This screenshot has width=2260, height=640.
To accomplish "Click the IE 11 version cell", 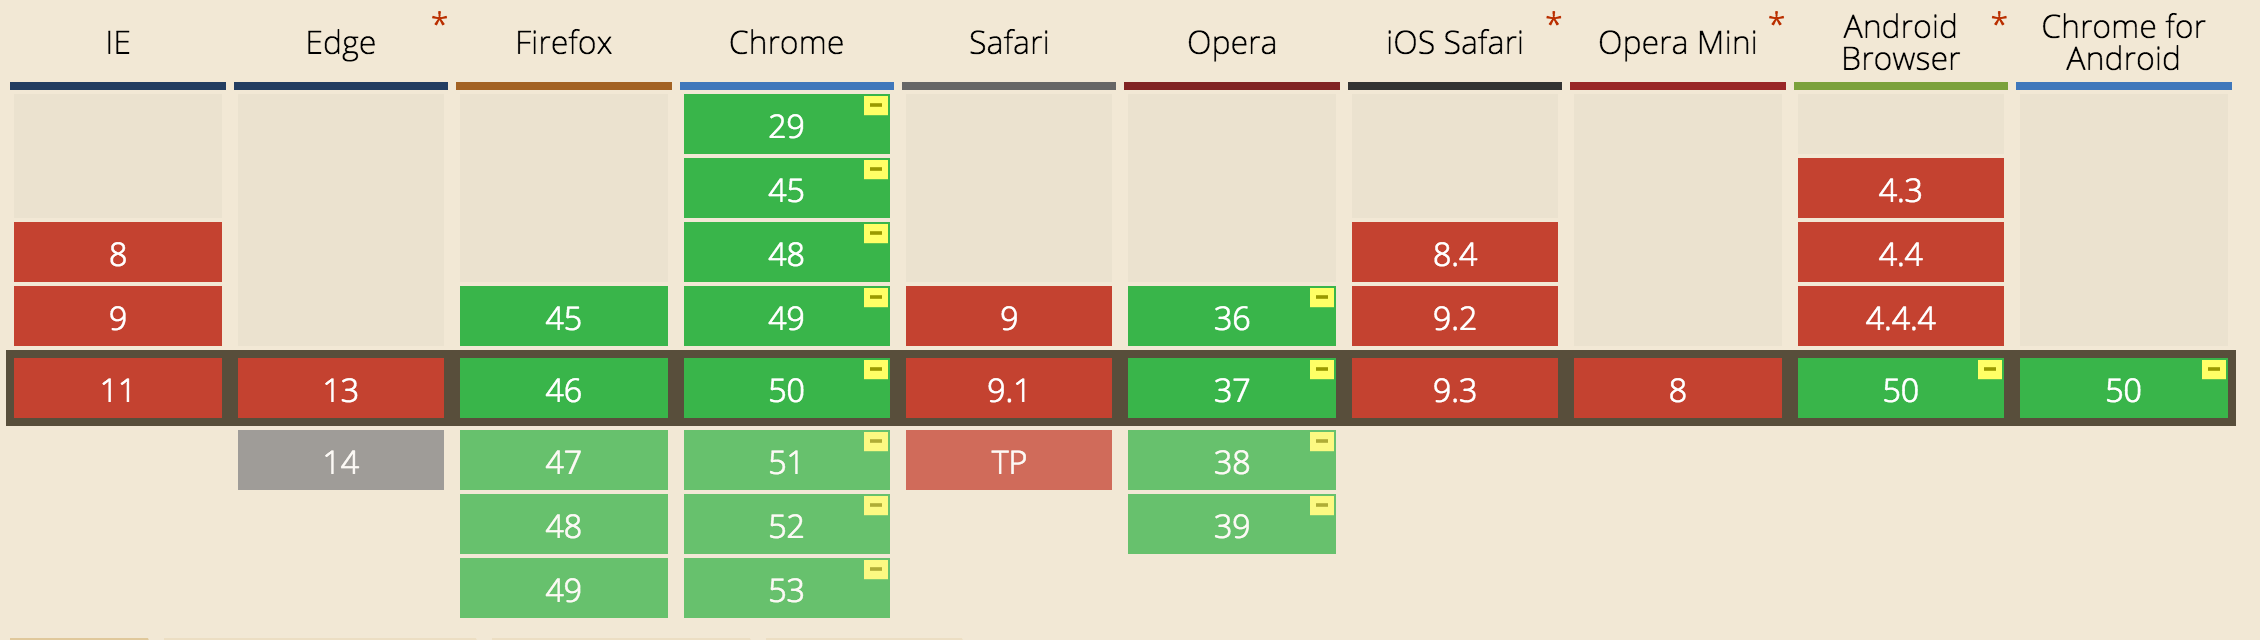I will [x=118, y=389].
